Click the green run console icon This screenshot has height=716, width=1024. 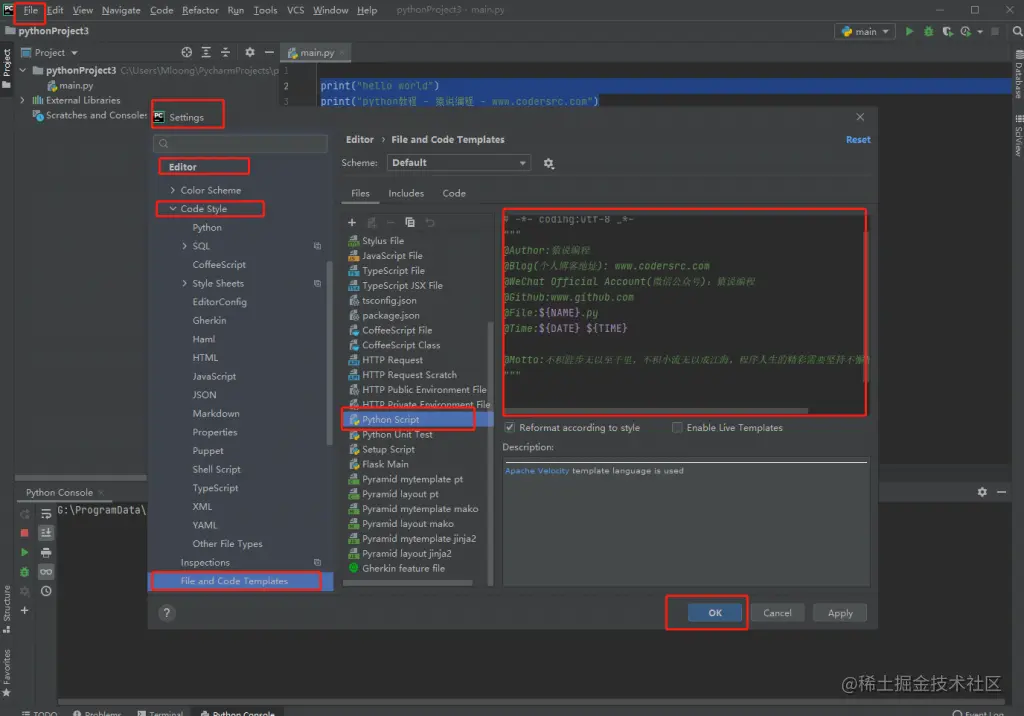(x=24, y=553)
